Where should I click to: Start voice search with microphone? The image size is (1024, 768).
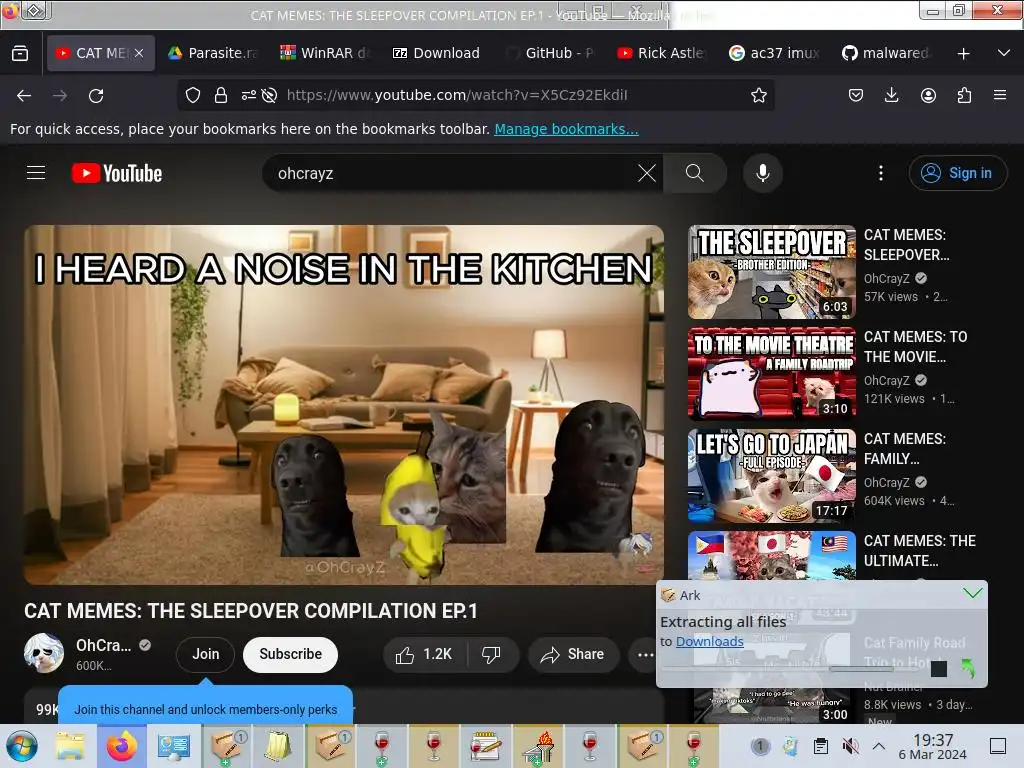coord(763,173)
